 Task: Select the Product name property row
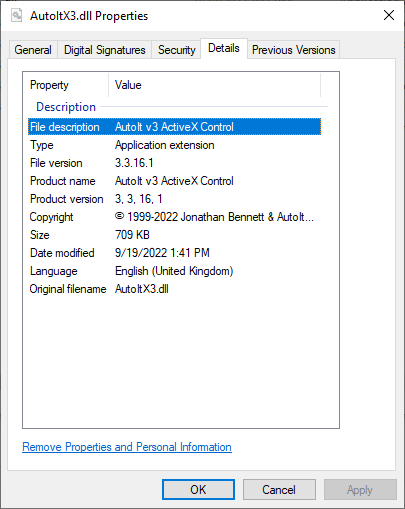click(174, 181)
